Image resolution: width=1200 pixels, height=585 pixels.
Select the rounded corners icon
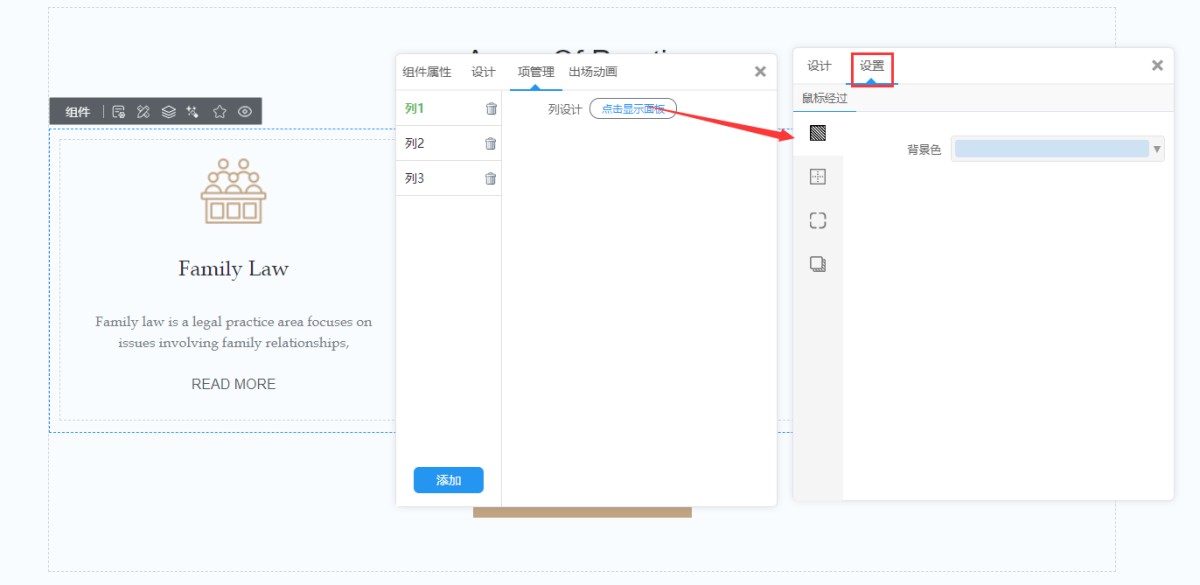click(x=818, y=221)
